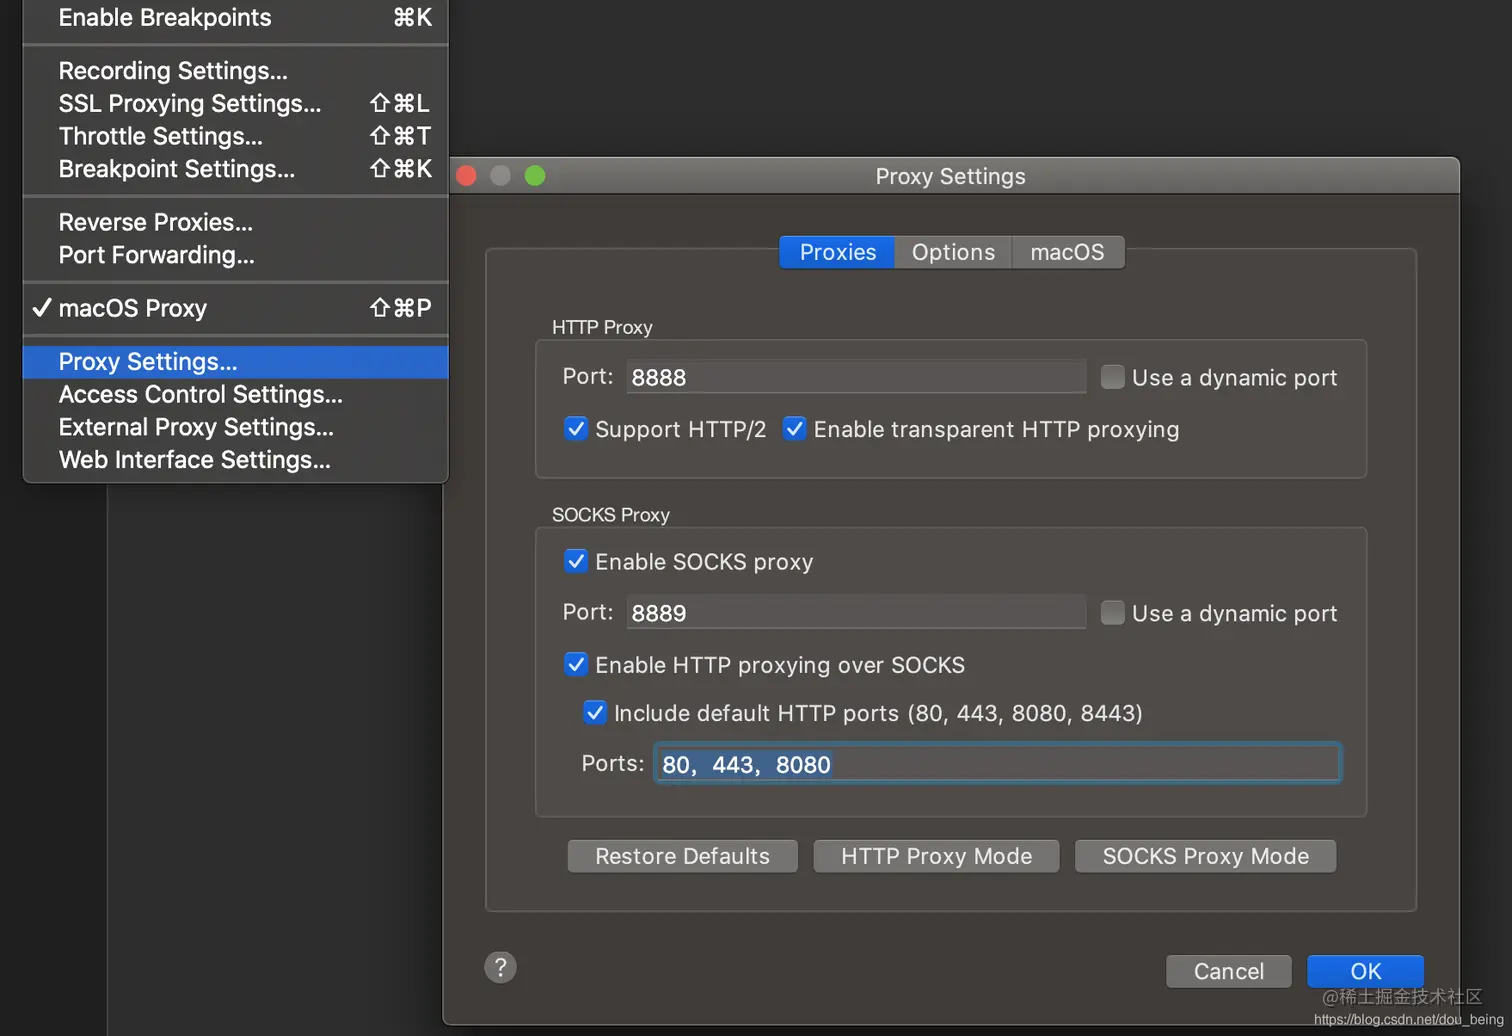The width and height of the screenshot is (1512, 1036).
Task: Open the help question mark button
Action: click(x=500, y=967)
